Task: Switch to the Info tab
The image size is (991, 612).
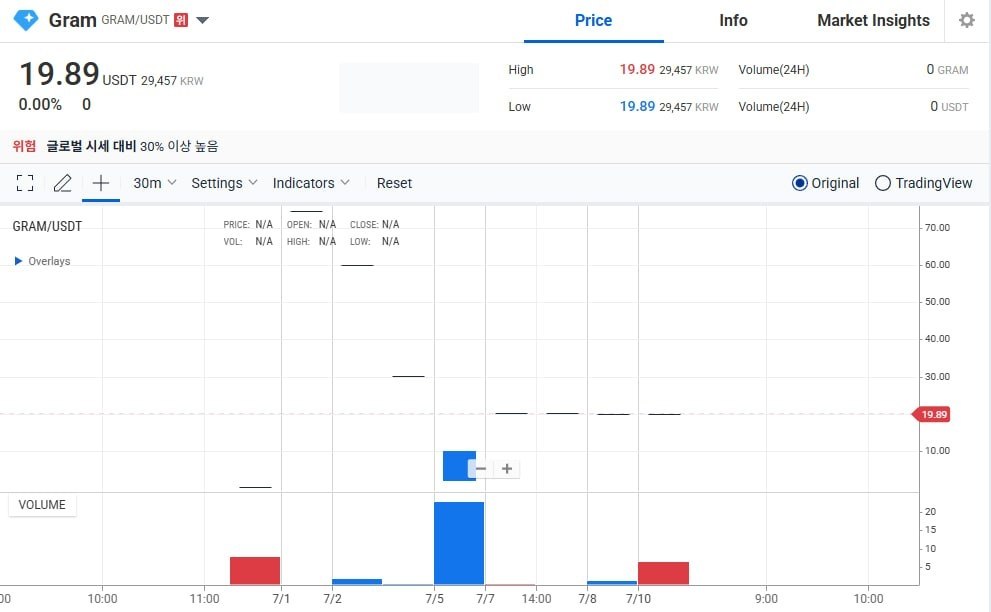Action: tap(733, 20)
